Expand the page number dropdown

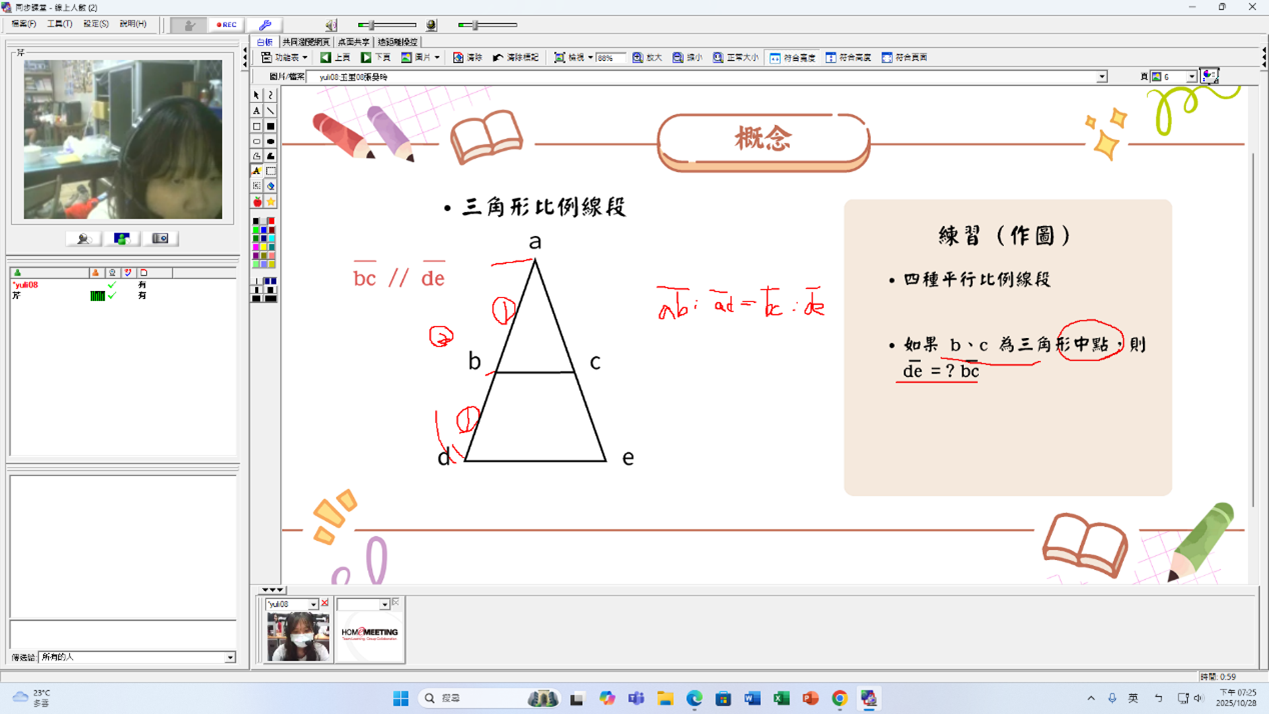click(1191, 77)
